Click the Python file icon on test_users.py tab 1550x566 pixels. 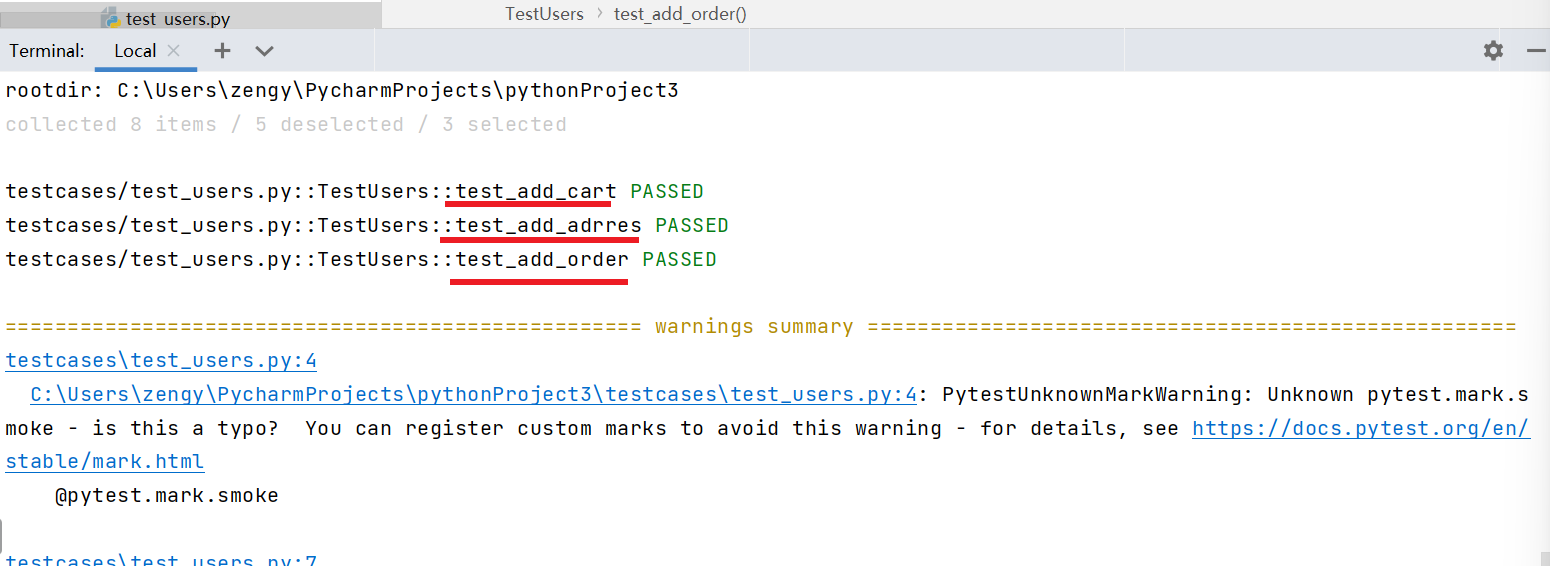[113, 19]
